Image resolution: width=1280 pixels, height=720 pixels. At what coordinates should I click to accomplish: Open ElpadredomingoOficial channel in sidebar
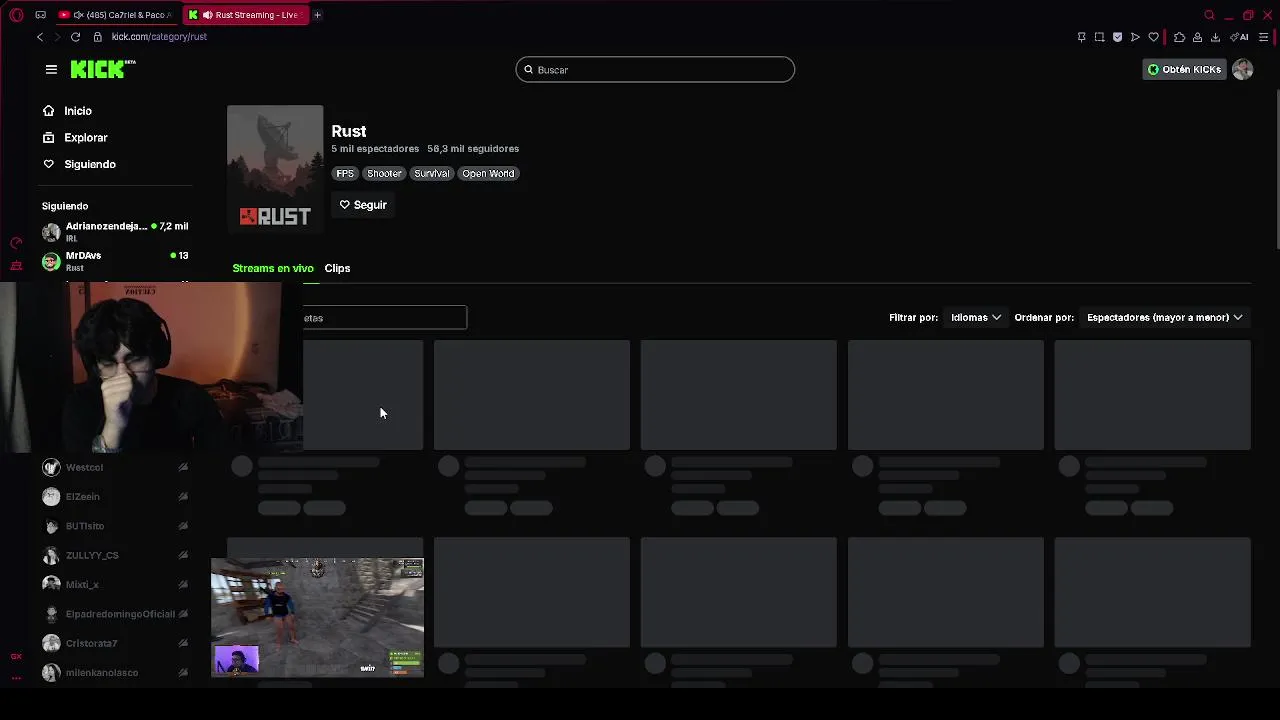115,614
